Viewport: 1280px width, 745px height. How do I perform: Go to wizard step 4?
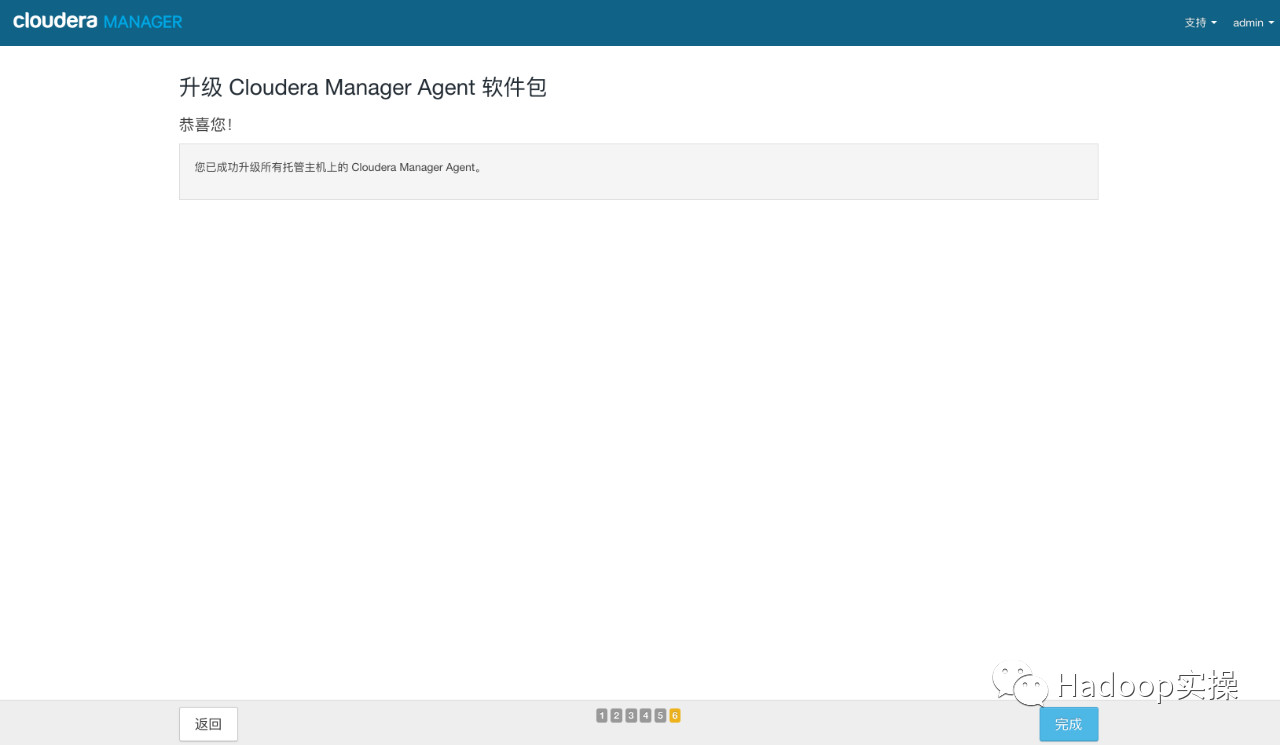pos(645,715)
